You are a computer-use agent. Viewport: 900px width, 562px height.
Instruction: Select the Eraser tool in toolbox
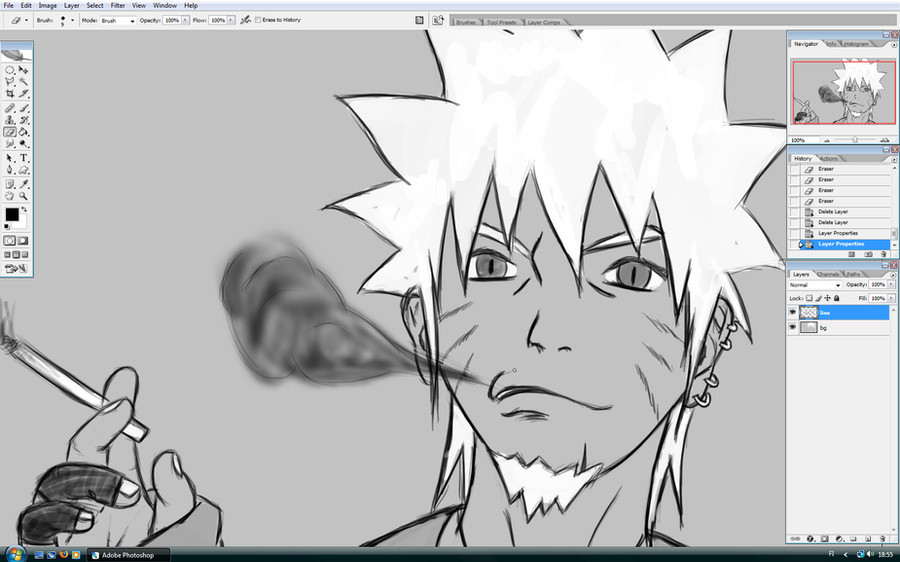(x=10, y=132)
